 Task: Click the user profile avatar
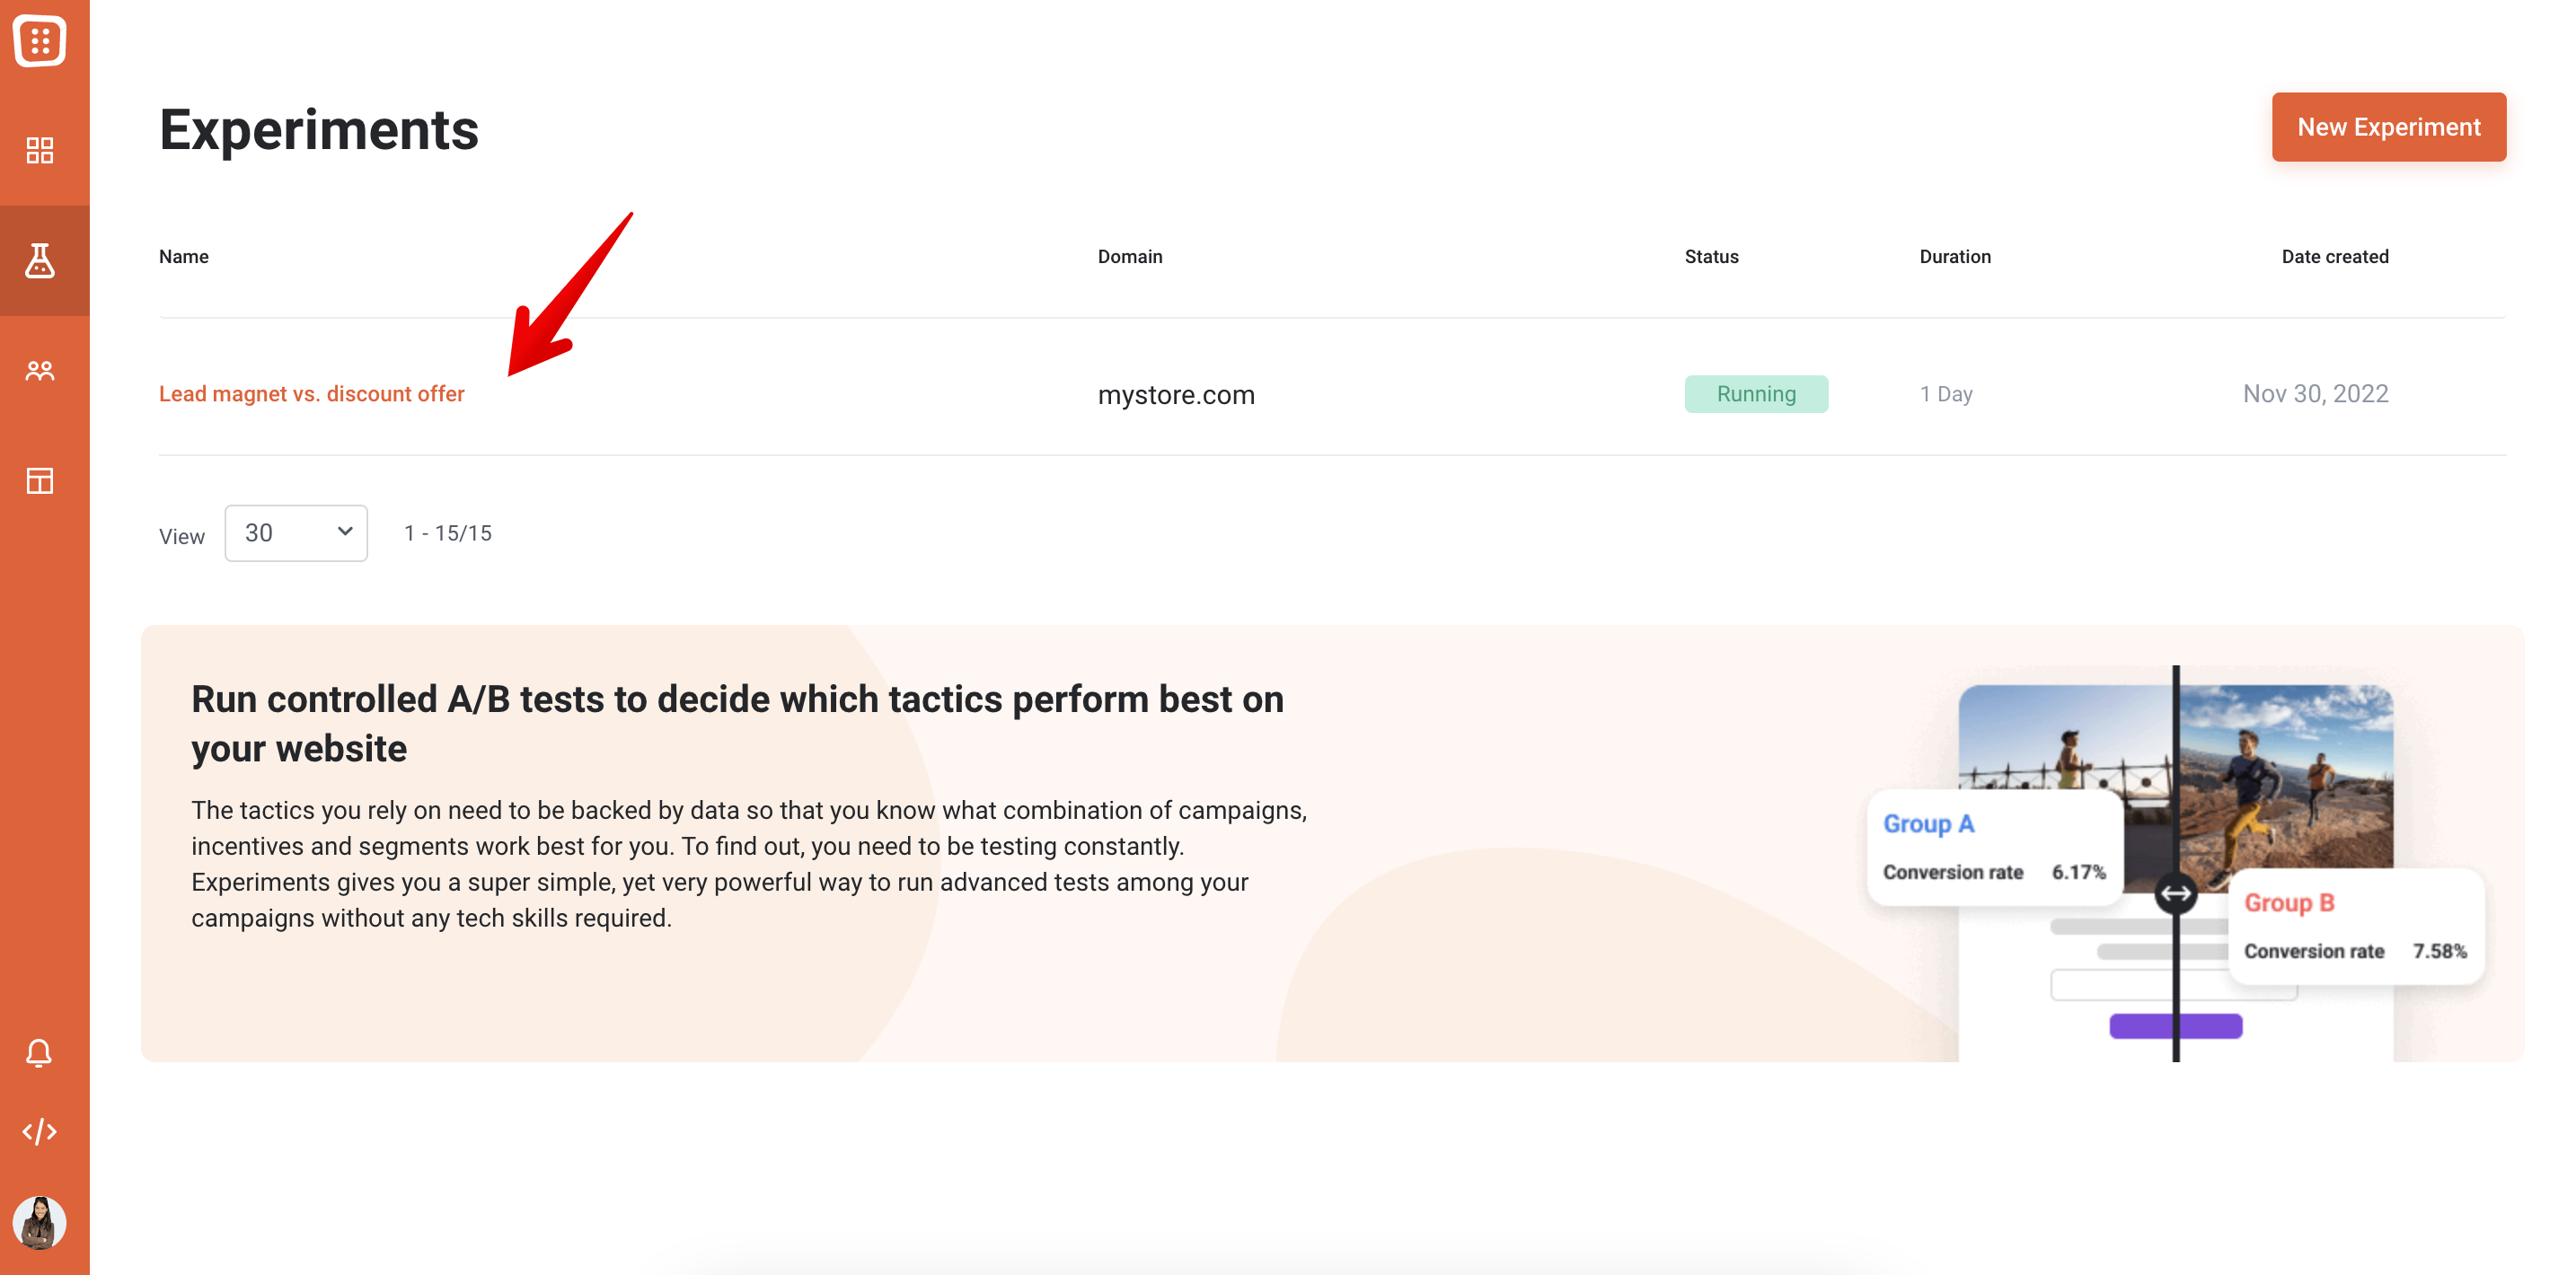point(39,1222)
